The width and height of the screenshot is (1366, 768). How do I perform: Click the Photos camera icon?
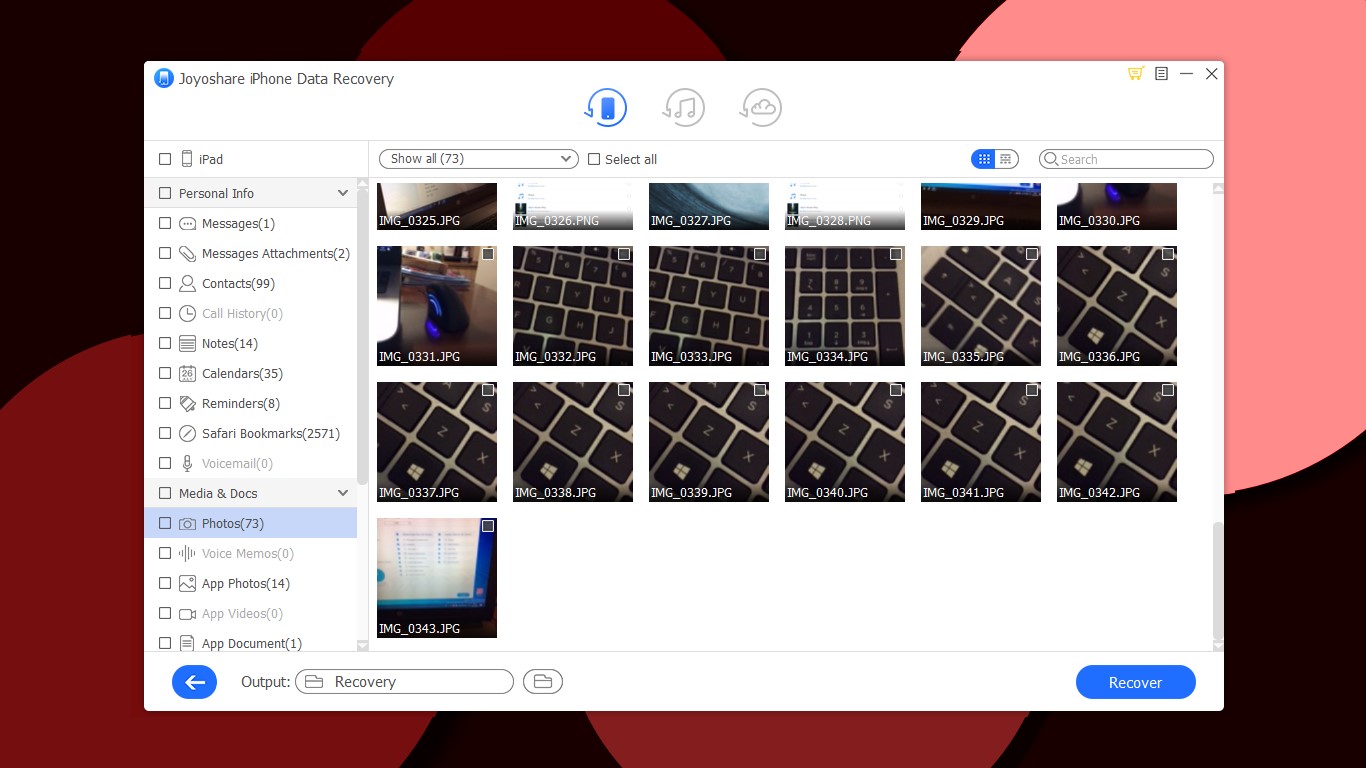[187, 524]
